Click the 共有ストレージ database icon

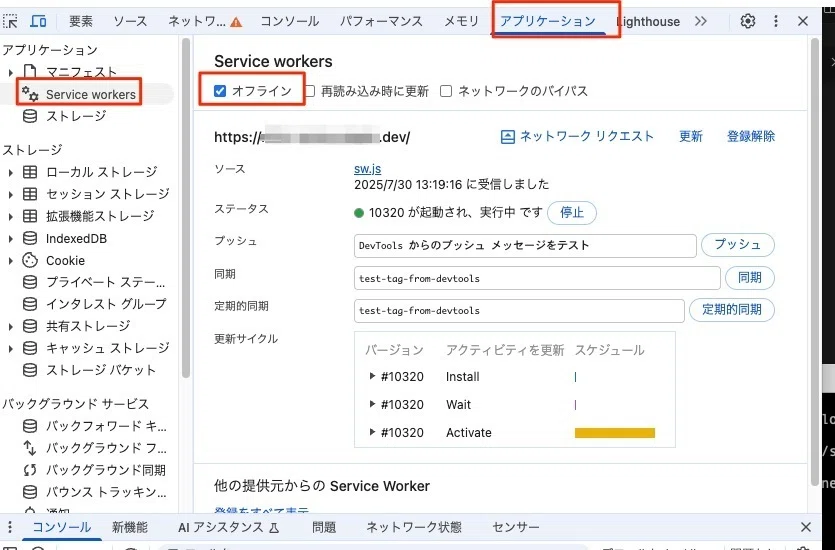[x=30, y=326]
